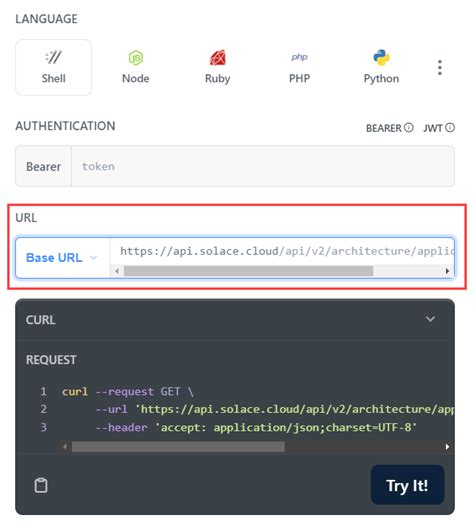Click the PHP logo icon
The height and width of the screenshot is (523, 474).
(300, 57)
